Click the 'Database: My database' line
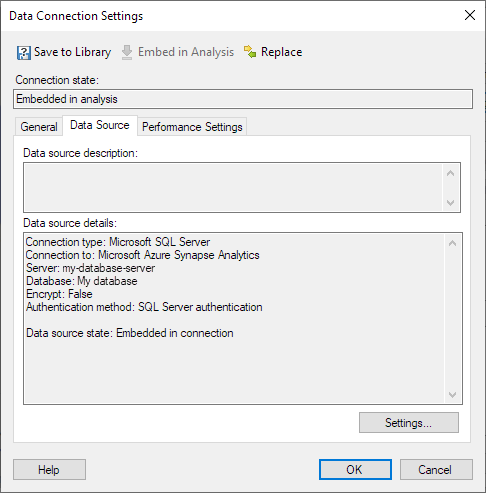This screenshot has width=486, height=493. pos(82,281)
